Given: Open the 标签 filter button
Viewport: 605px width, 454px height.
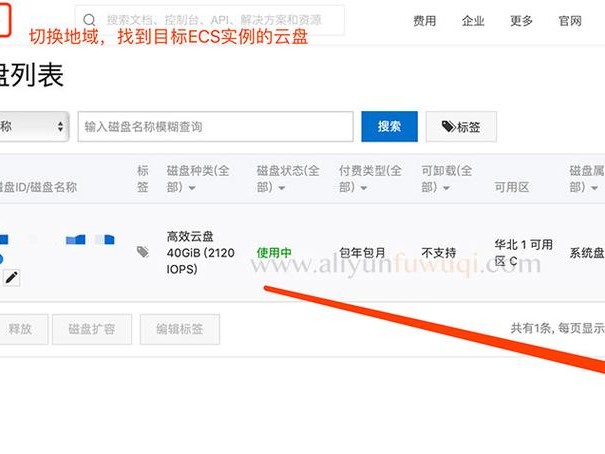Looking at the screenshot, I should [x=461, y=127].
